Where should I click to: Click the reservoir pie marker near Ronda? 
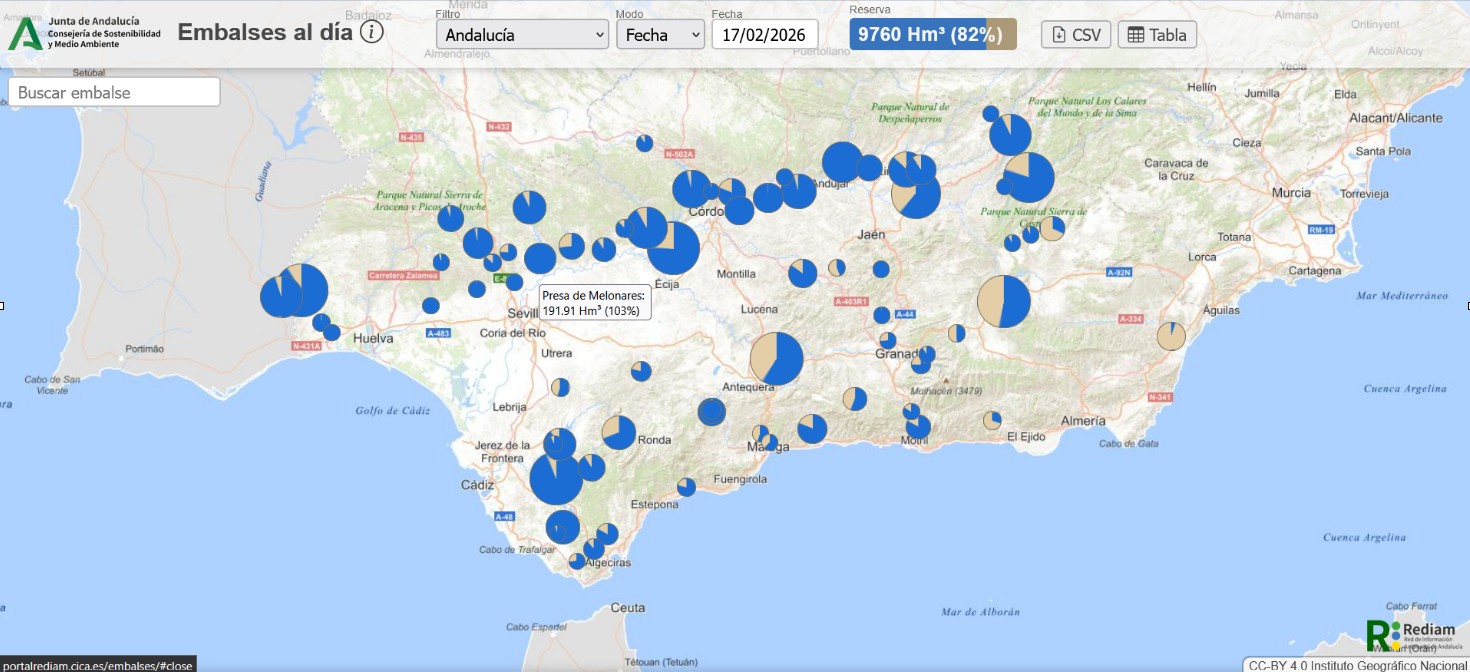point(619,432)
